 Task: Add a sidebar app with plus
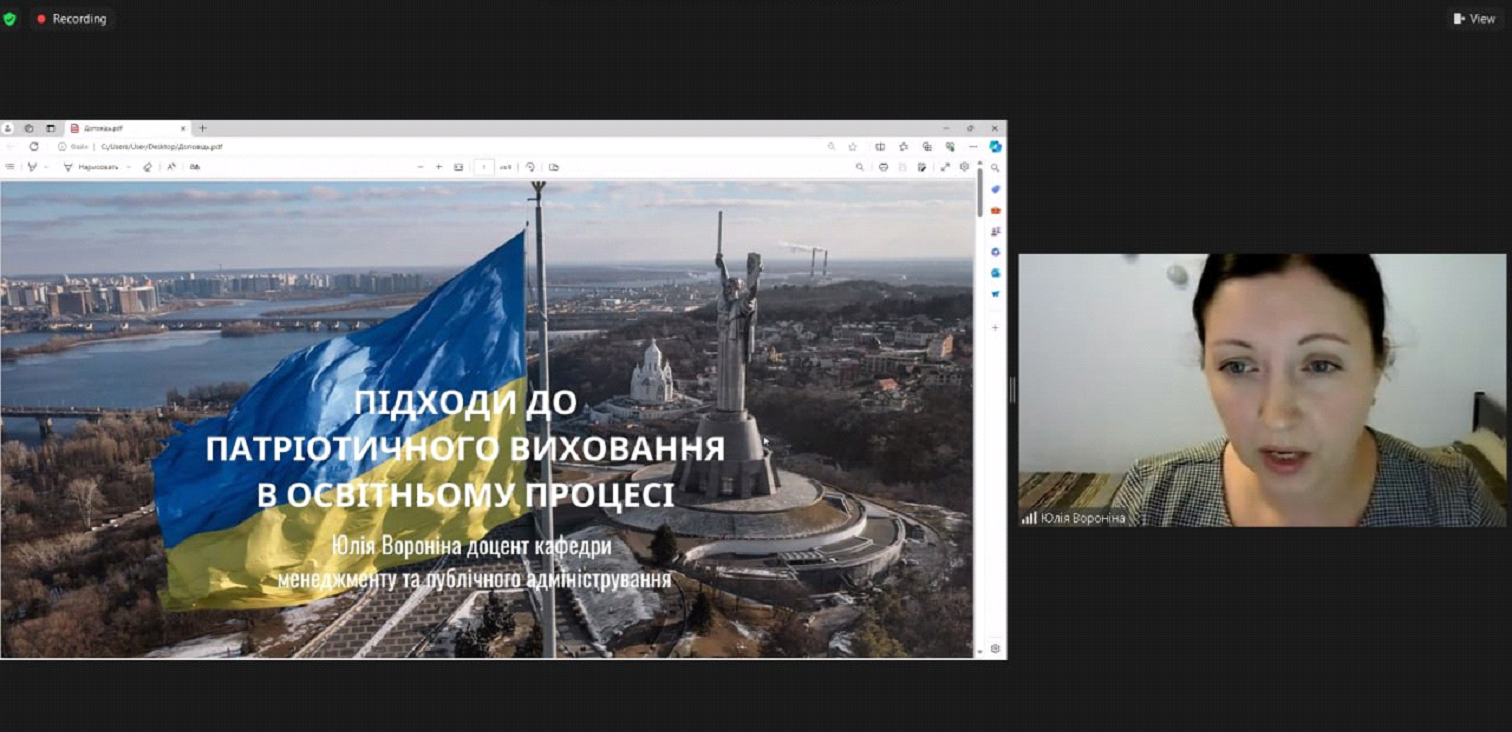(x=995, y=327)
